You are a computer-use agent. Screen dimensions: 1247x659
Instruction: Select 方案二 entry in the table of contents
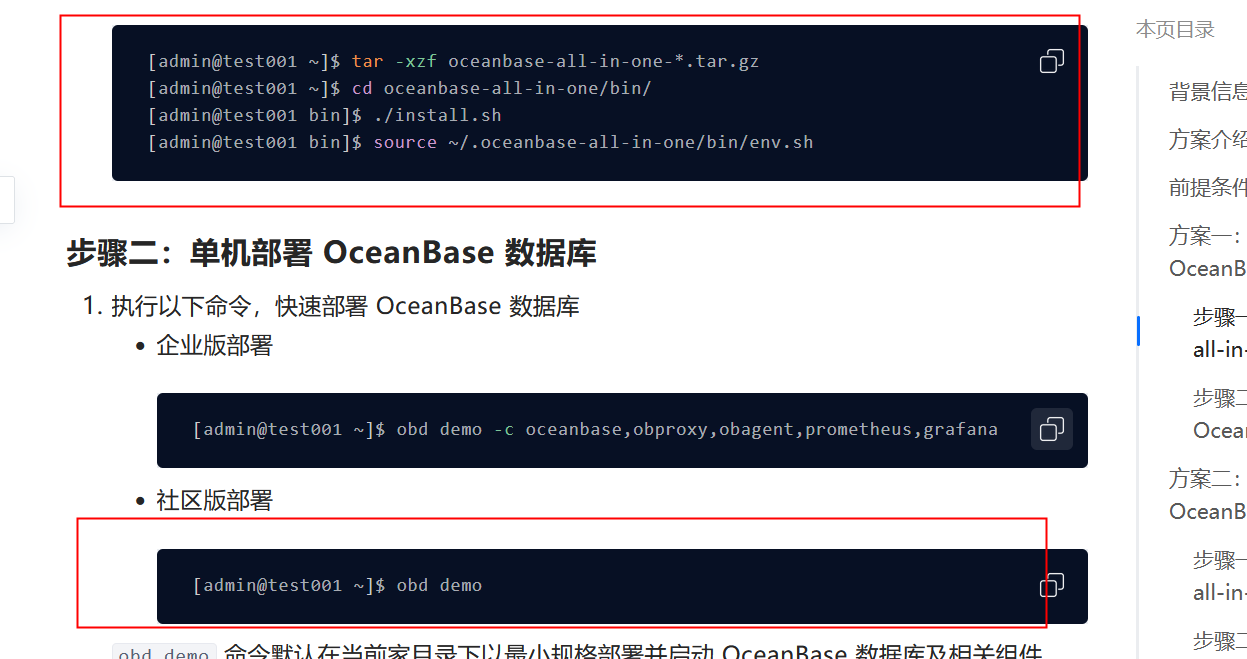point(1207,495)
